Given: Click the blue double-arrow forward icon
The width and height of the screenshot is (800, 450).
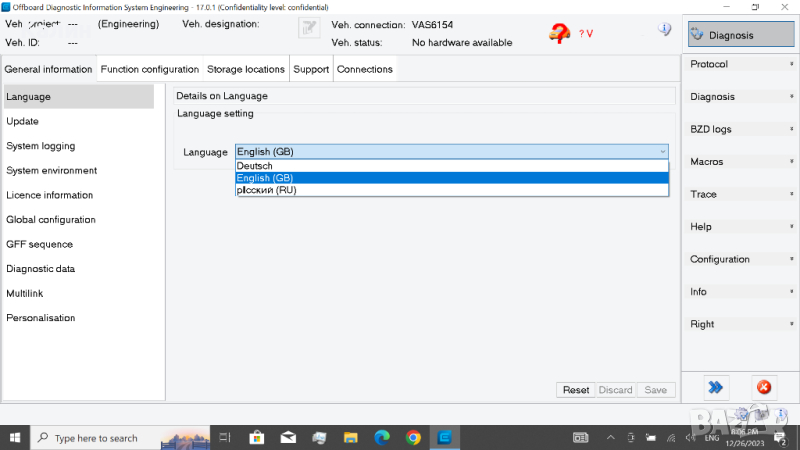Looking at the screenshot, I should point(715,387).
